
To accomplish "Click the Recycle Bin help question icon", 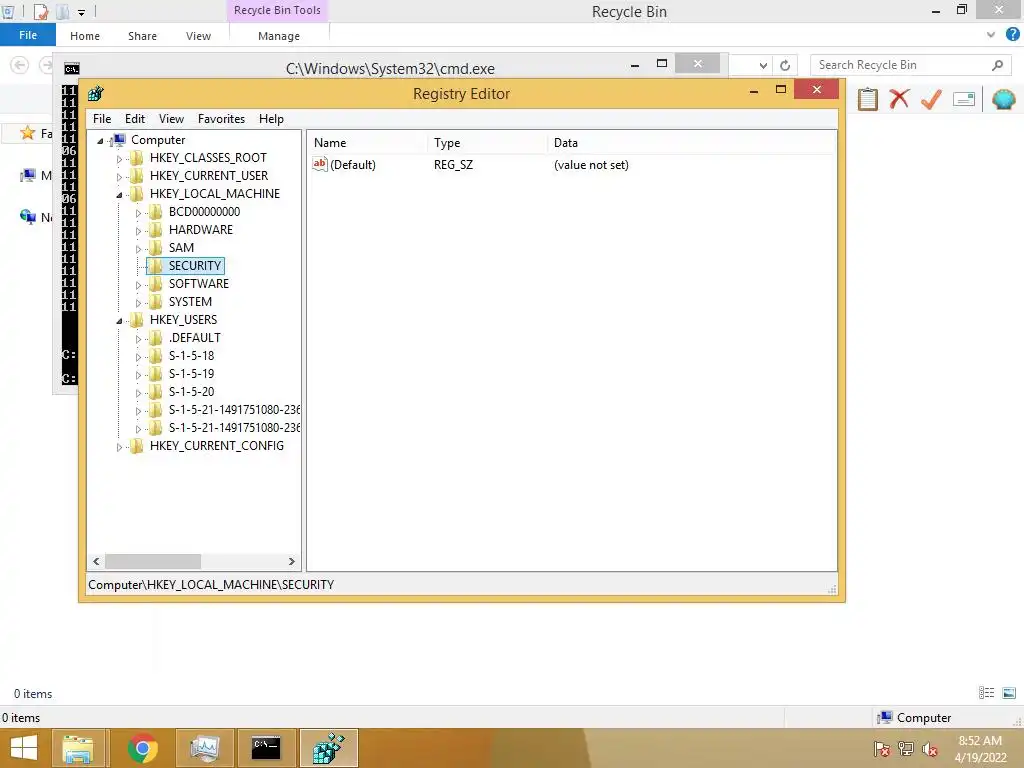I will tap(1013, 35).
